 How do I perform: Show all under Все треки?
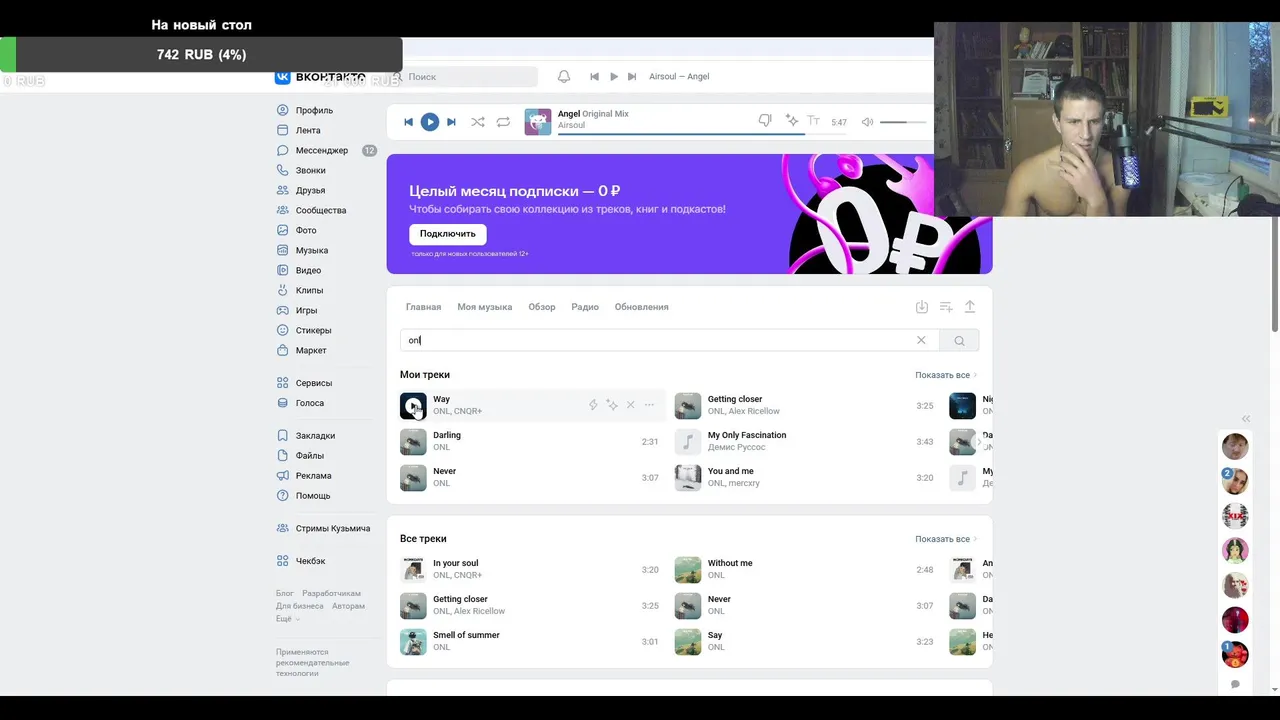click(x=946, y=539)
